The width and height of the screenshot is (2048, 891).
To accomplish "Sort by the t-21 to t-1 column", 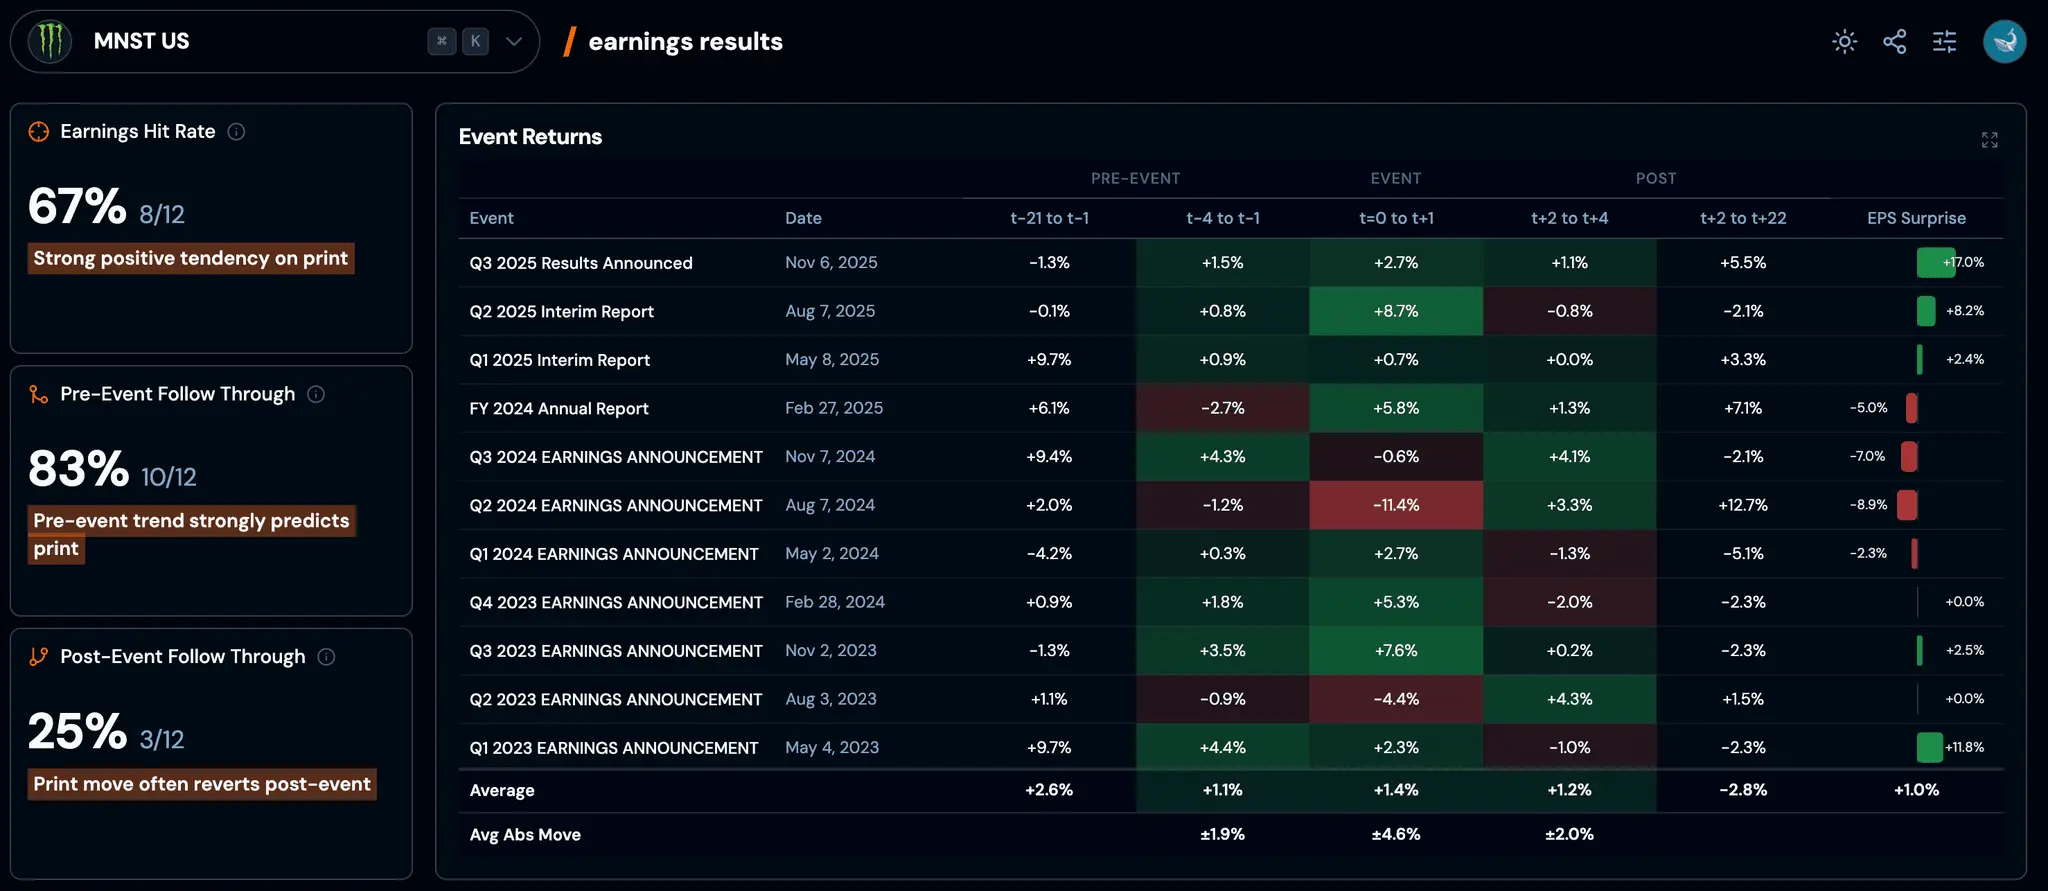I will point(1049,218).
